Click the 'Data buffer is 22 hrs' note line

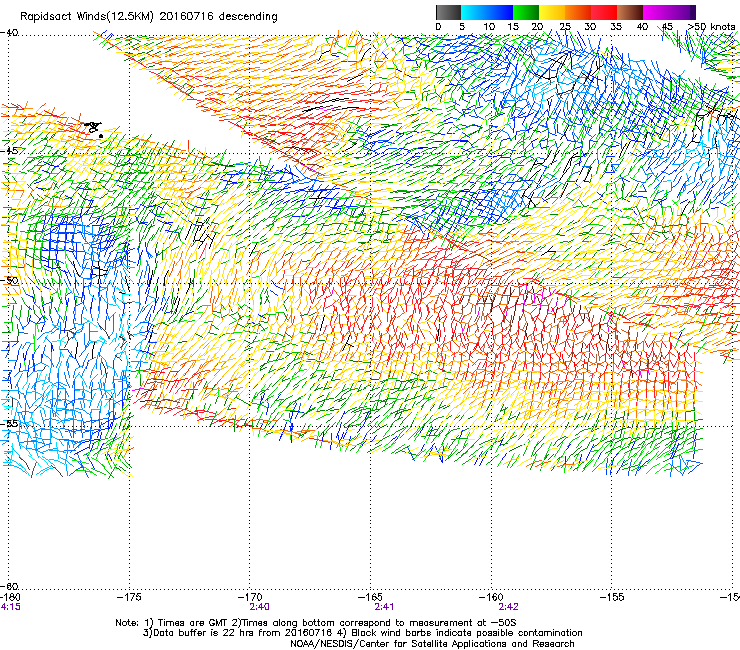pyautogui.click(x=362, y=633)
